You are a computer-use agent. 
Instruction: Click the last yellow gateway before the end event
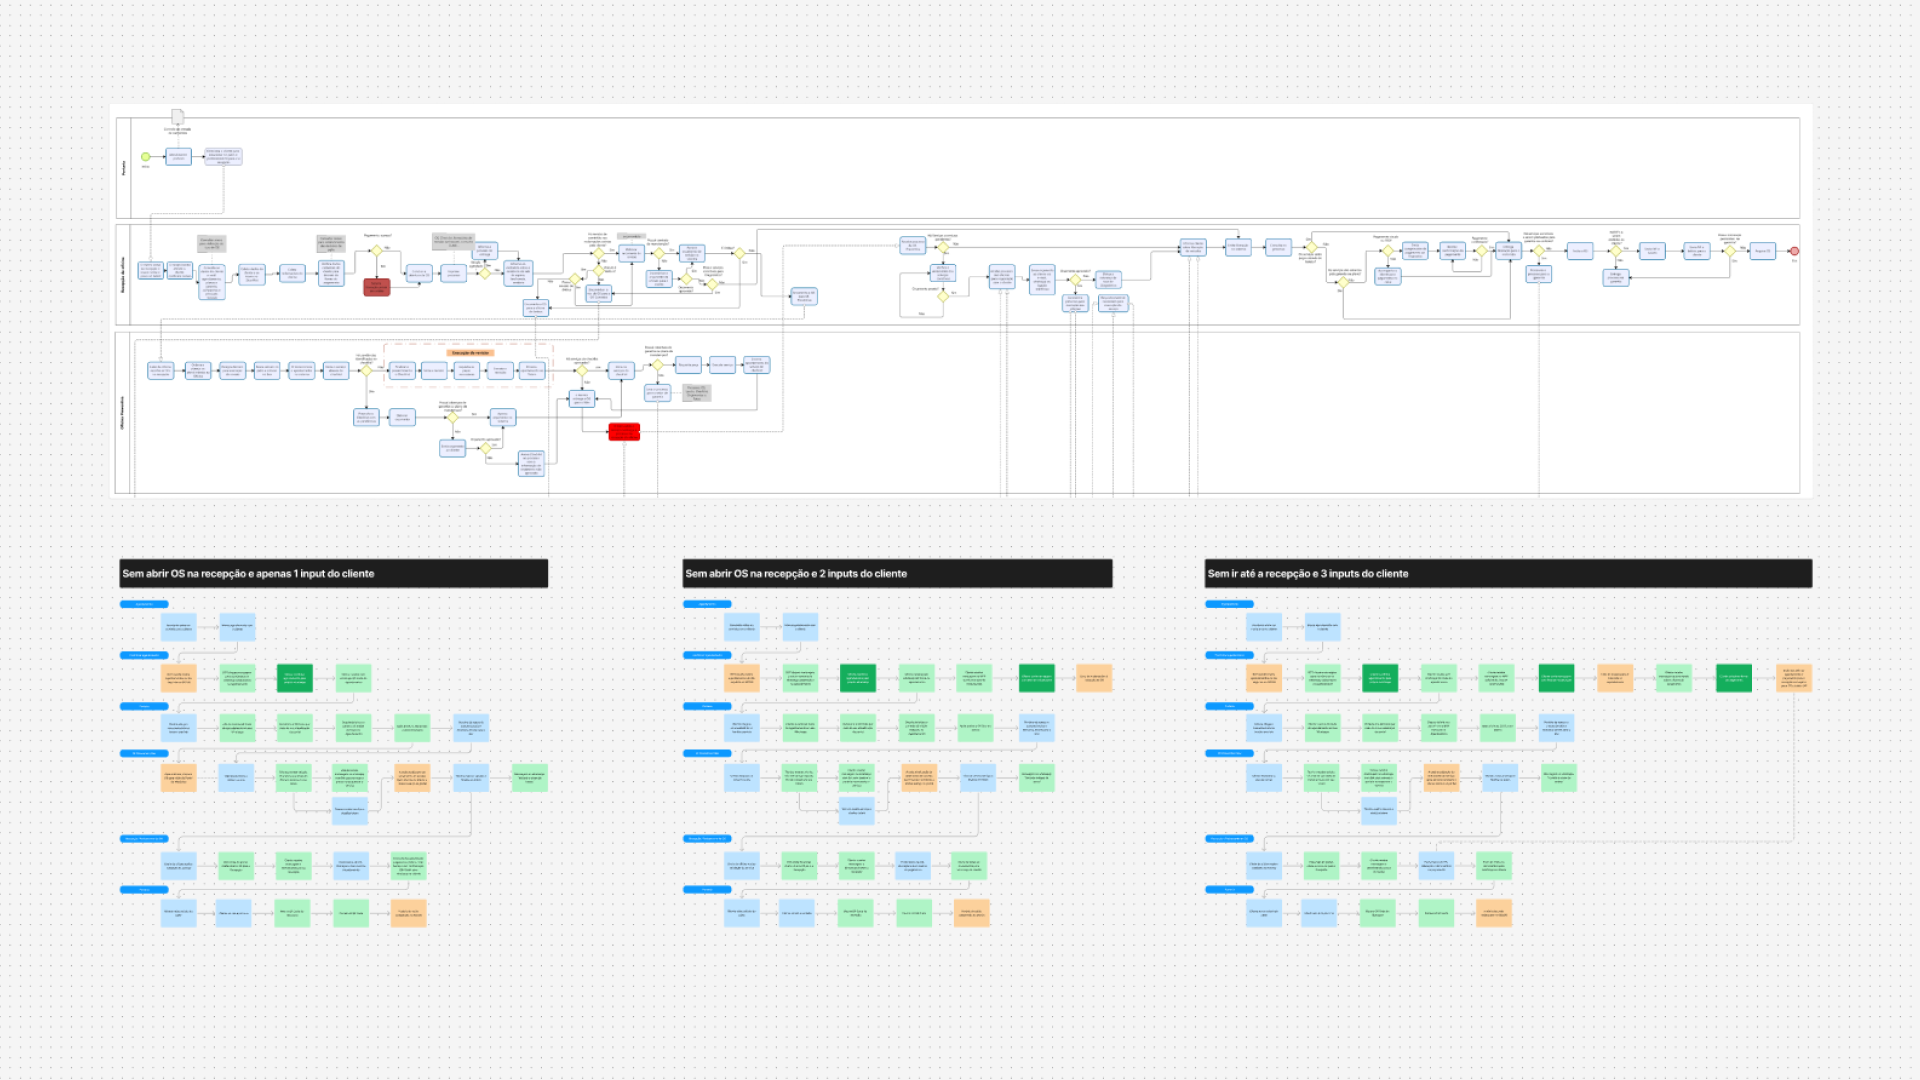1730,251
